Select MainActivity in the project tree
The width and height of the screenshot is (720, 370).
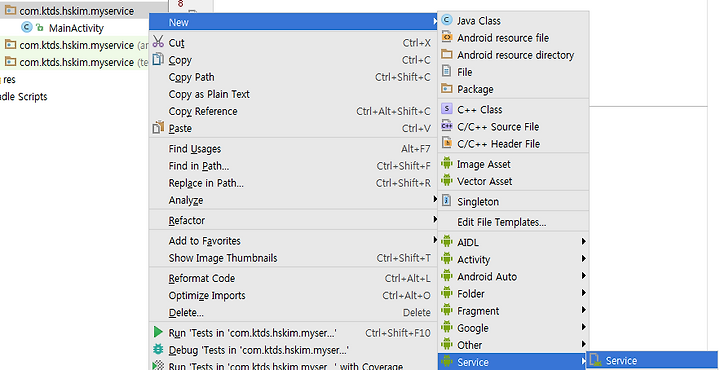tap(76, 28)
